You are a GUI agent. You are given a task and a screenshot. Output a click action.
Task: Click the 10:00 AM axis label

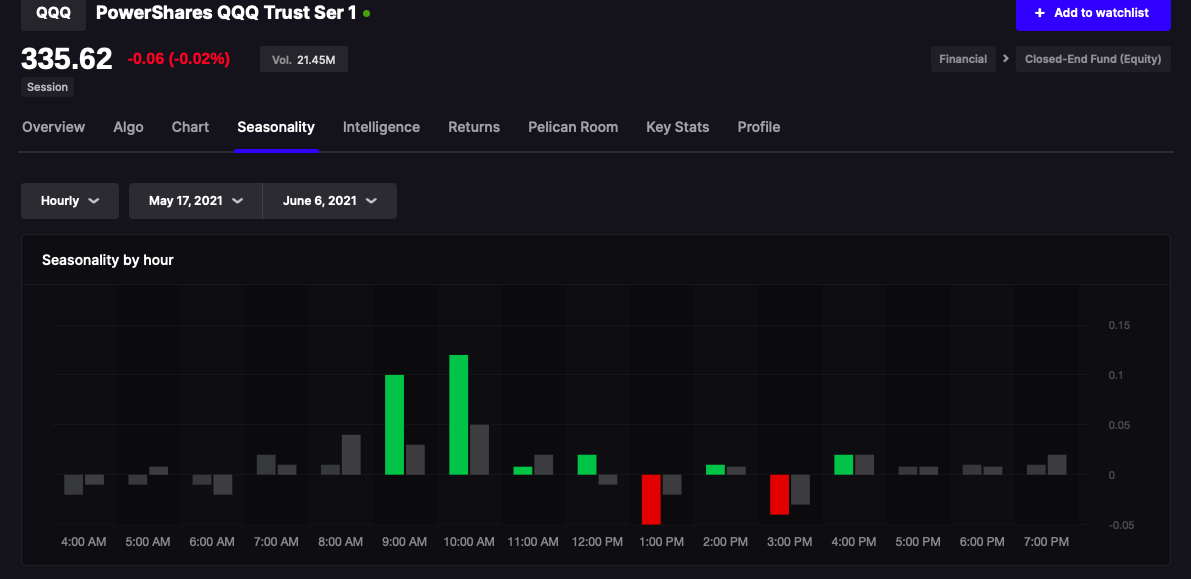coord(469,542)
